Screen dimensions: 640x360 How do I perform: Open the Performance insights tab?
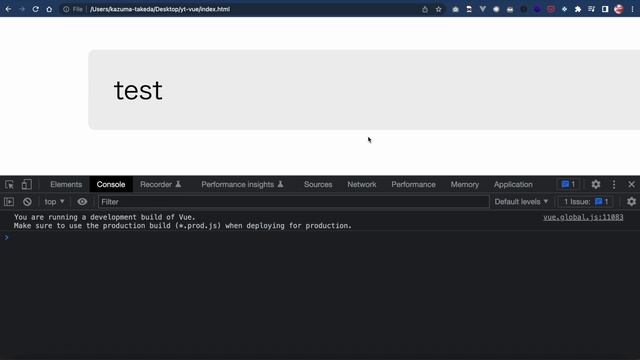(x=242, y=184)
